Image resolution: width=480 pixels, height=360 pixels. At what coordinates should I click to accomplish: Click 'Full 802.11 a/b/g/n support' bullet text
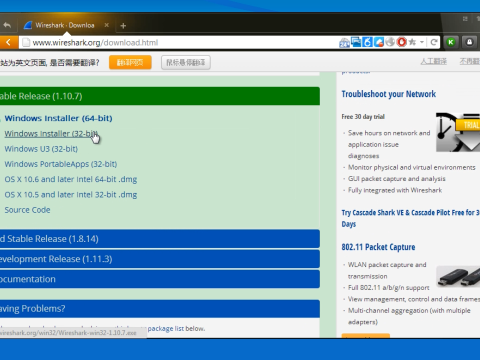[389, 288]
